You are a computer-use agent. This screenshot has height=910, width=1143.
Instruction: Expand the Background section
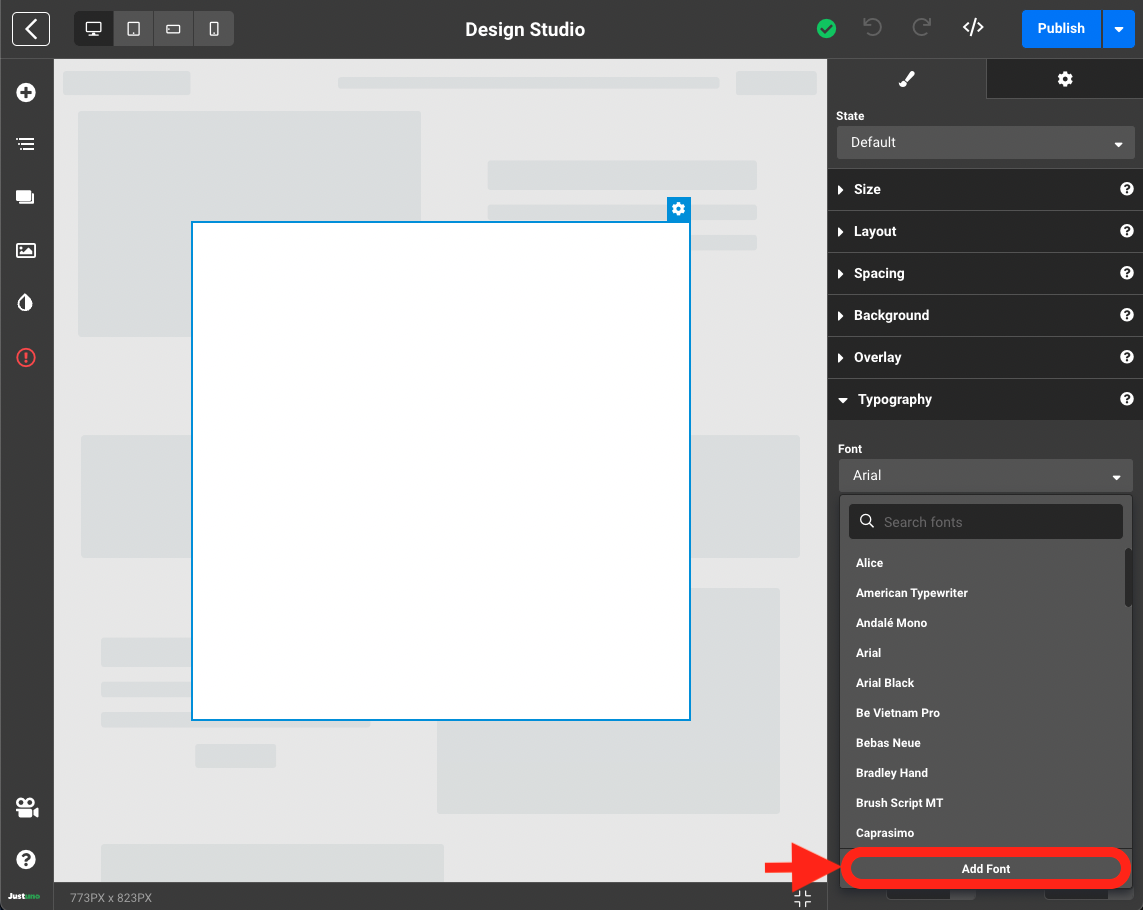(891, 316)
